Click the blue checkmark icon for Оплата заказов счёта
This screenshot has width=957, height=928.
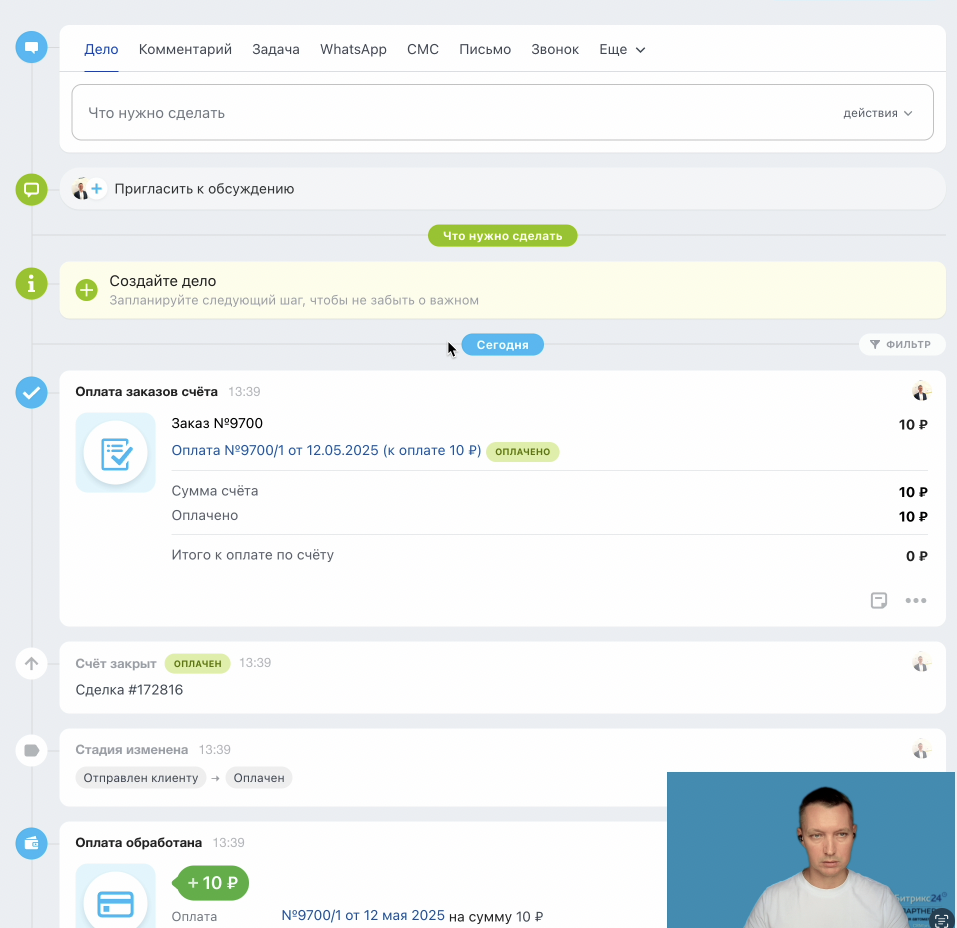[31, 393]
